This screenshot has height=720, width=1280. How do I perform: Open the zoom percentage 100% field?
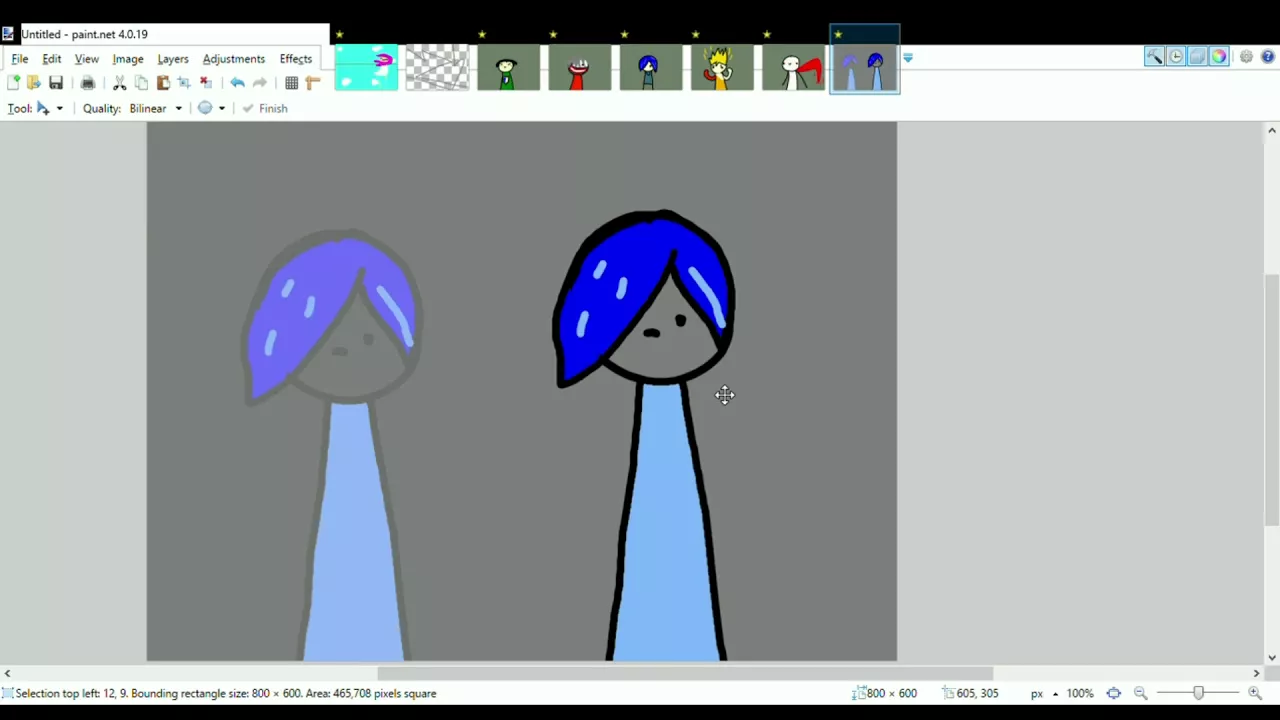[1080, 693]
